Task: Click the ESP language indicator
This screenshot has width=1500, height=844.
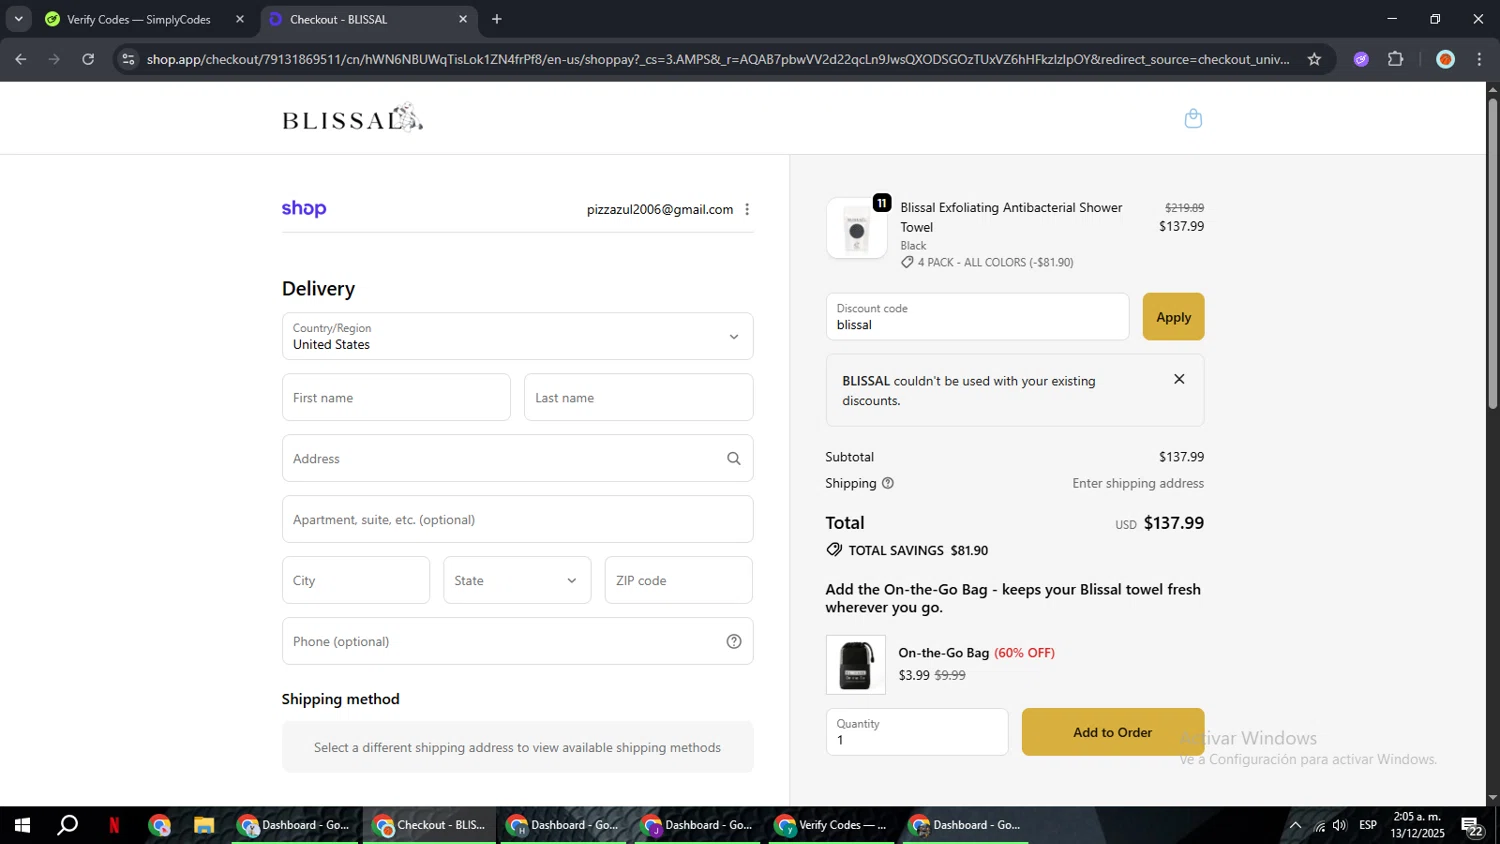Action: (1368, 825)
